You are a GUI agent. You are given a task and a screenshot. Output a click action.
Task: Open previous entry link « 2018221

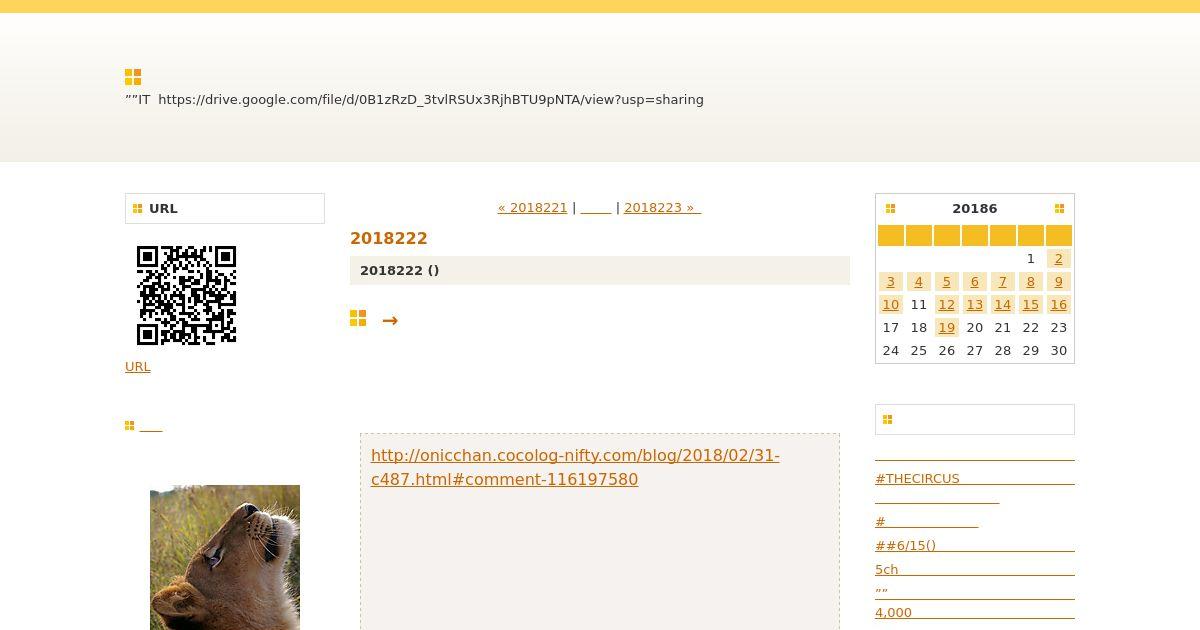[x=532, y=208]
